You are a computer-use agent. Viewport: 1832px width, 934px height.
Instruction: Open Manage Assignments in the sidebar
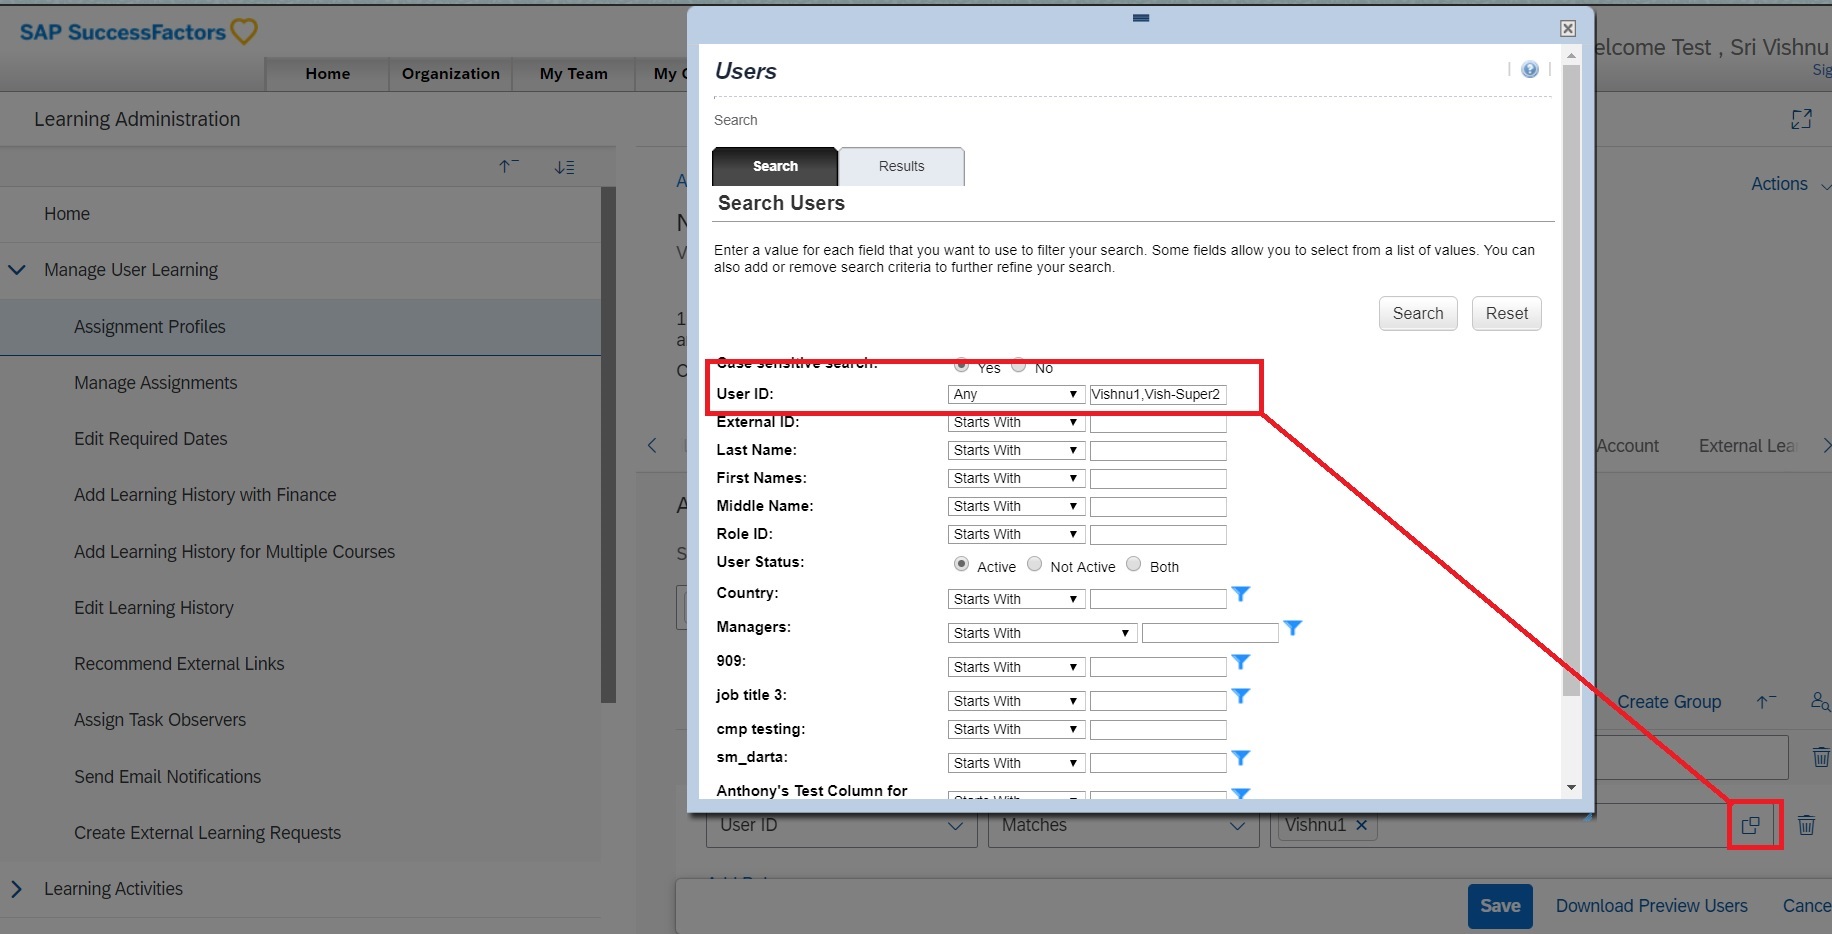pos(155,383)
